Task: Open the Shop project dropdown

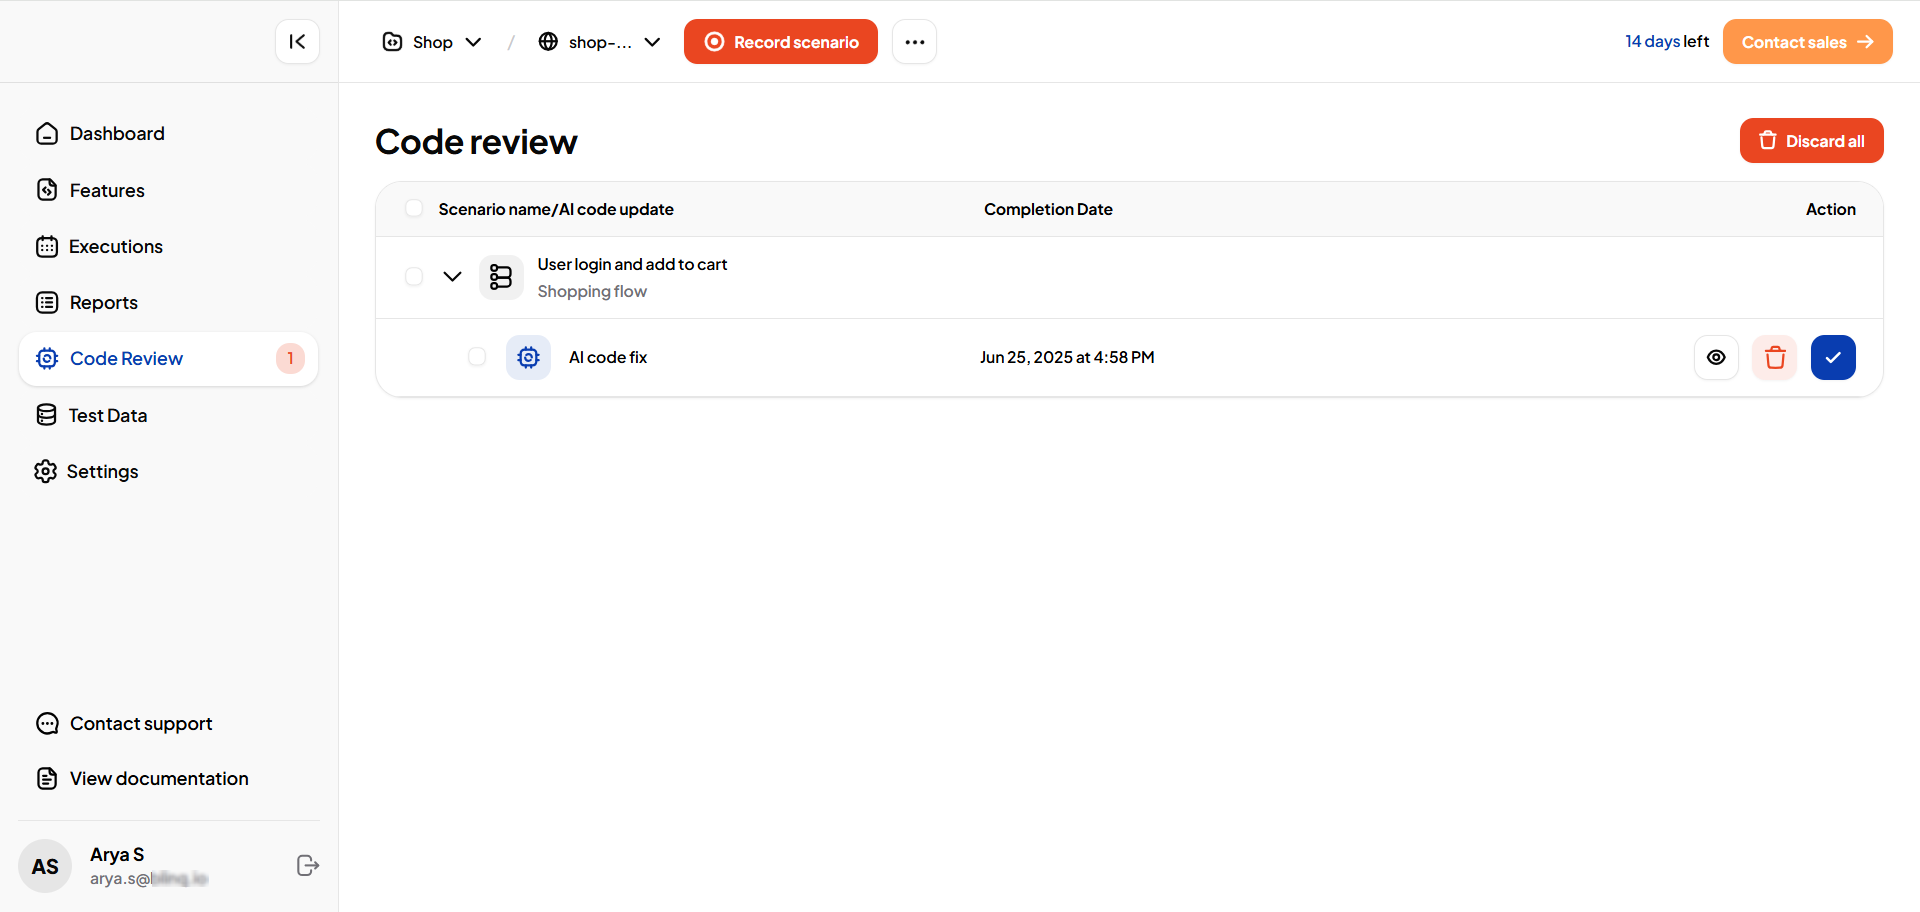Action: coord(432,42)
